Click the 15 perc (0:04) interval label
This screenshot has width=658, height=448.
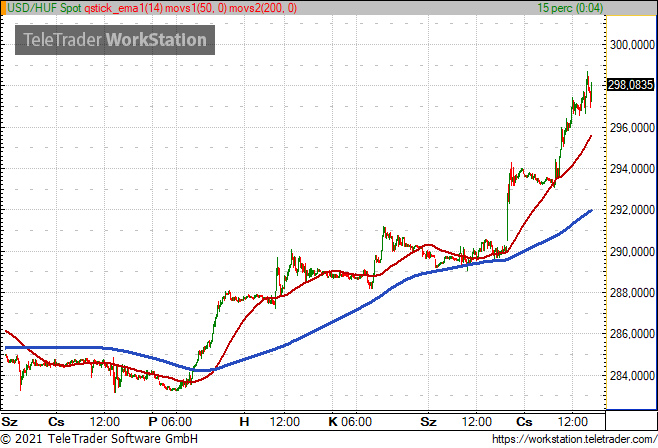point(570,8)
